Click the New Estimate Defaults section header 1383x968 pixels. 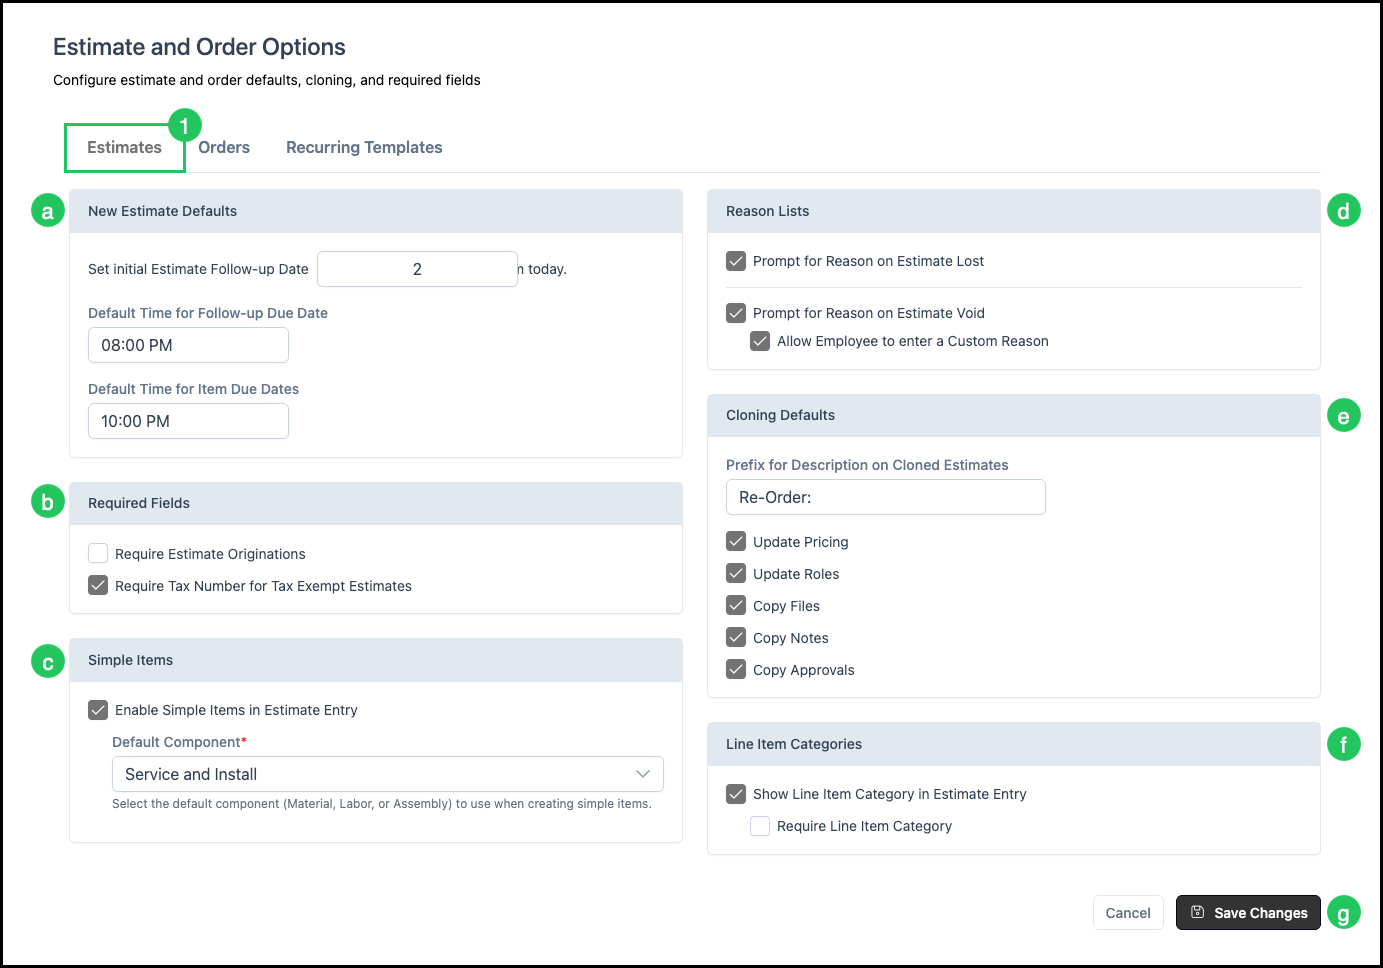(376, 211)
